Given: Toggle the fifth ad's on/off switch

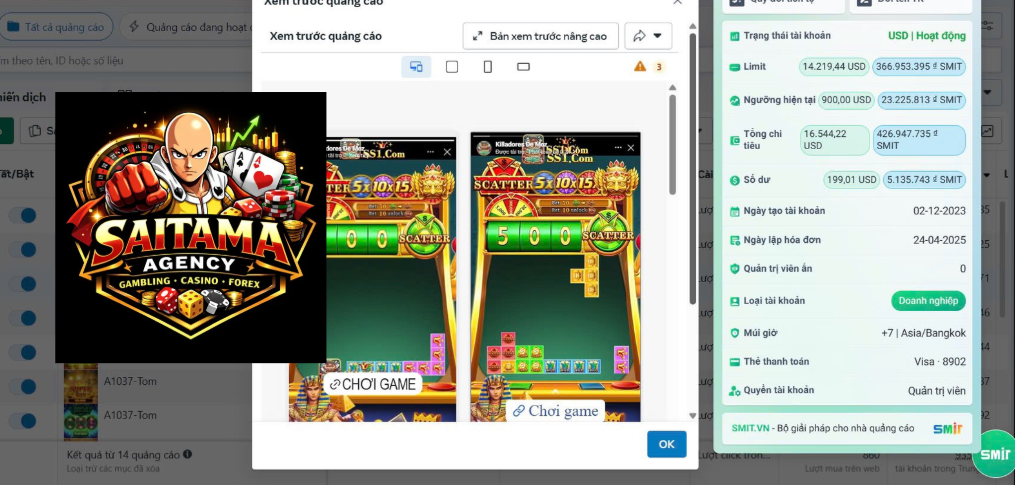Looking at the screenshot, I should tap(23, 352).
